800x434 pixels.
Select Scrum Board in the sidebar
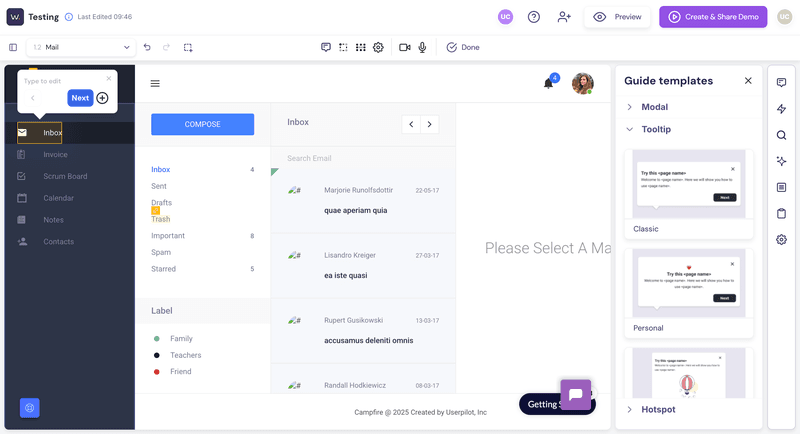(64, 176)
